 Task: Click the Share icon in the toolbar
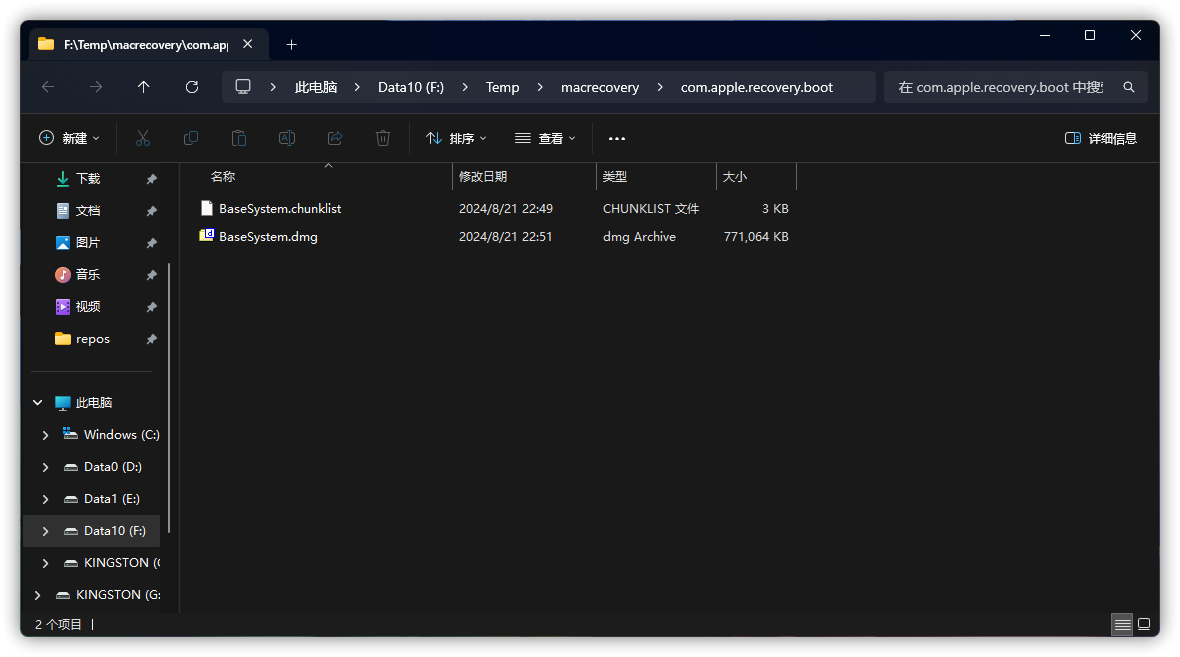coord(334,138)
